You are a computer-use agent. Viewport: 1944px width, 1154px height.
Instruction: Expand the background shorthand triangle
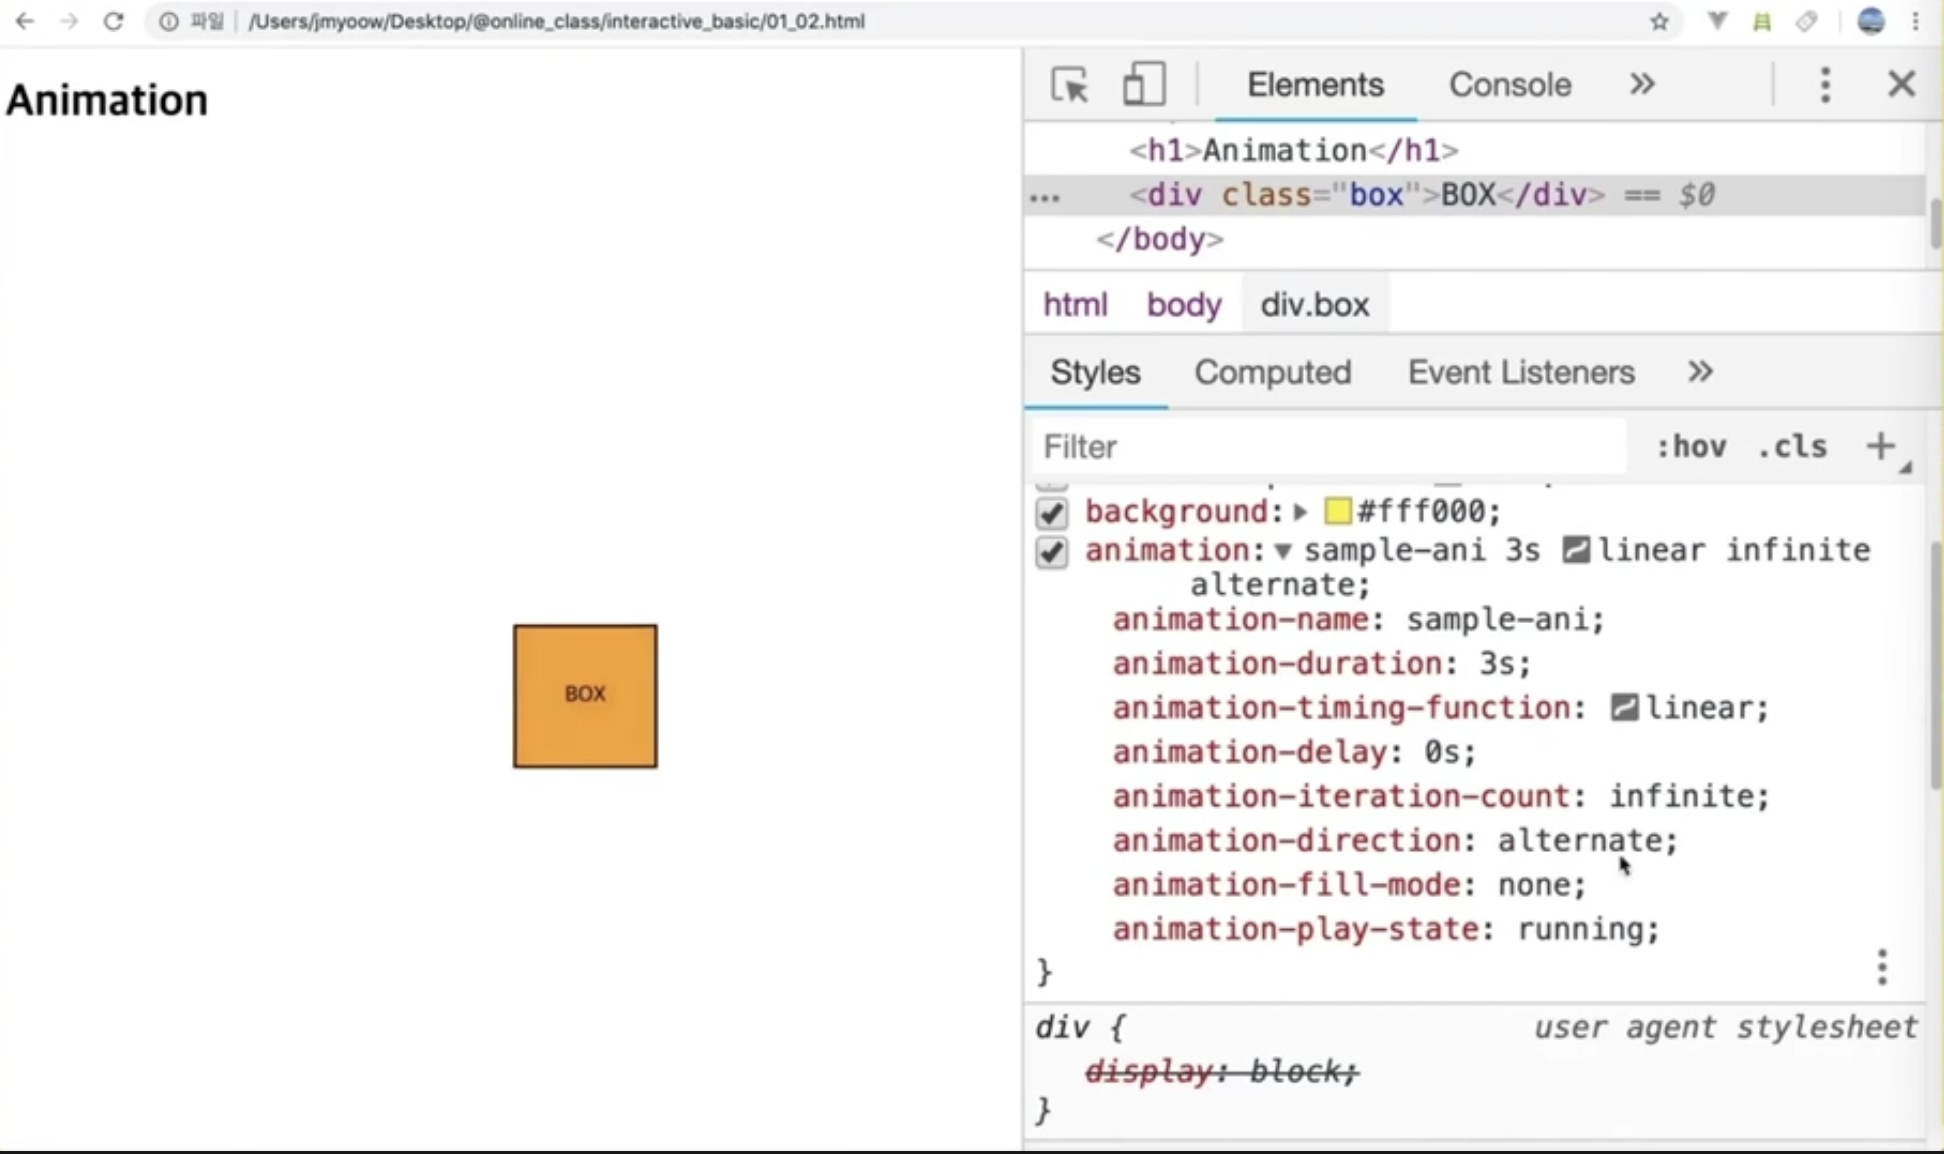point(1300,512)
